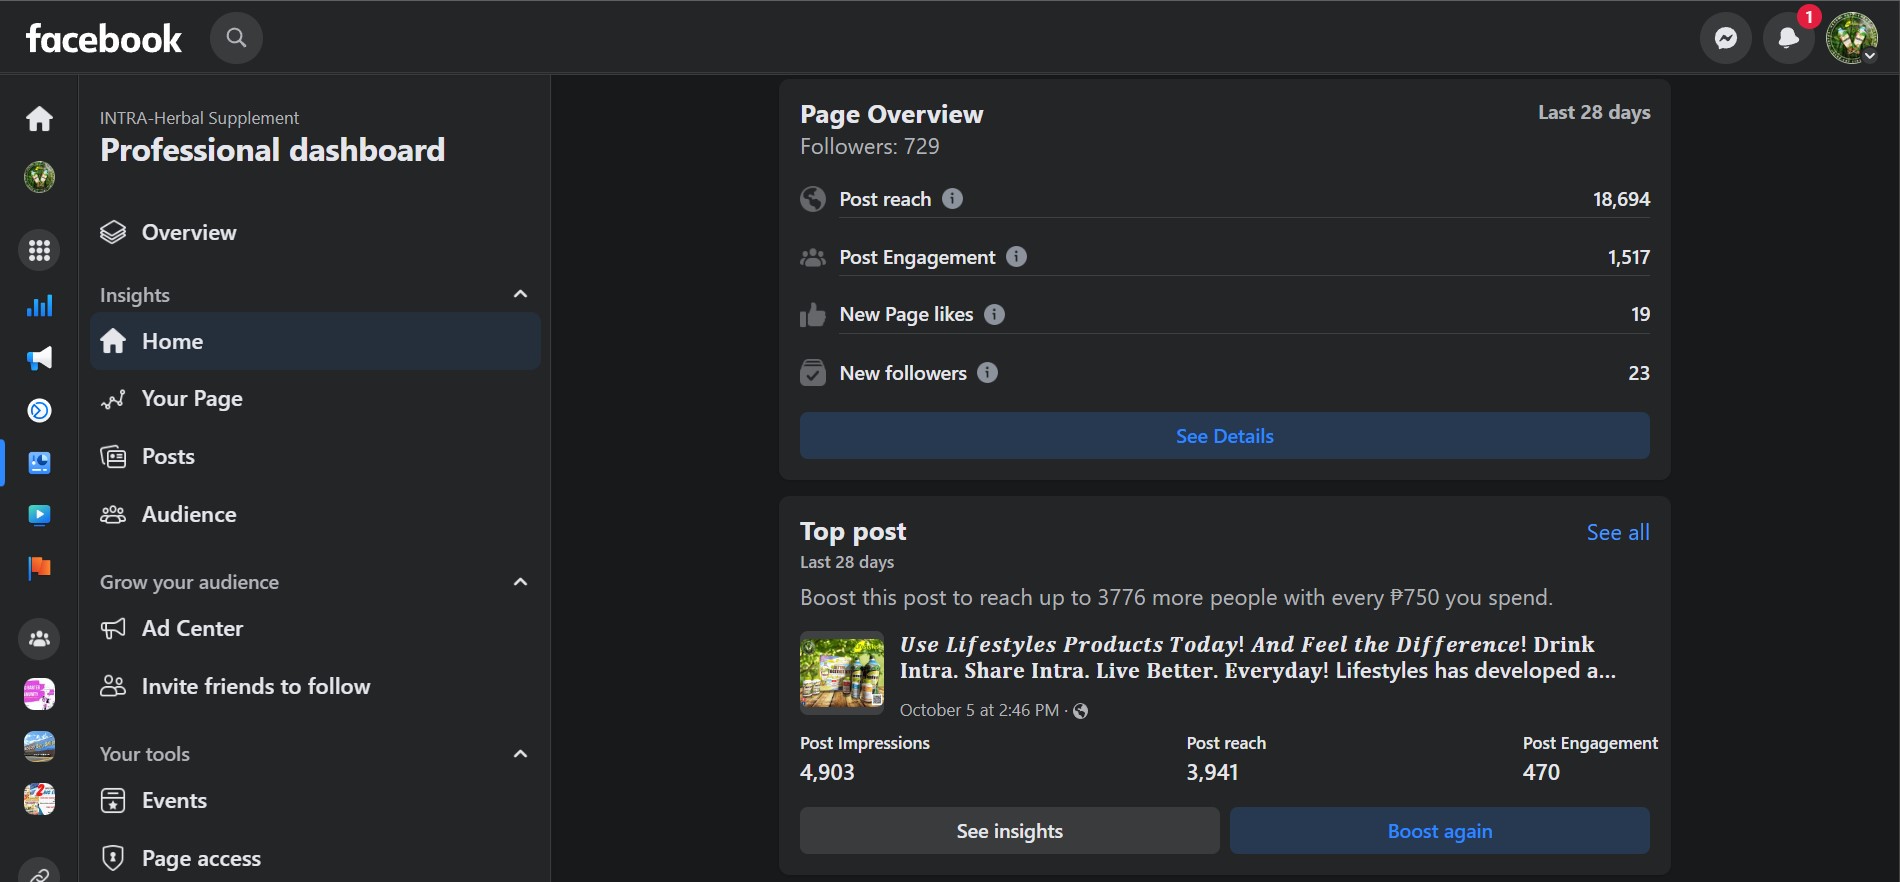
Task: Click the Post Engagement value 1,517
Action: (1629, 257)
